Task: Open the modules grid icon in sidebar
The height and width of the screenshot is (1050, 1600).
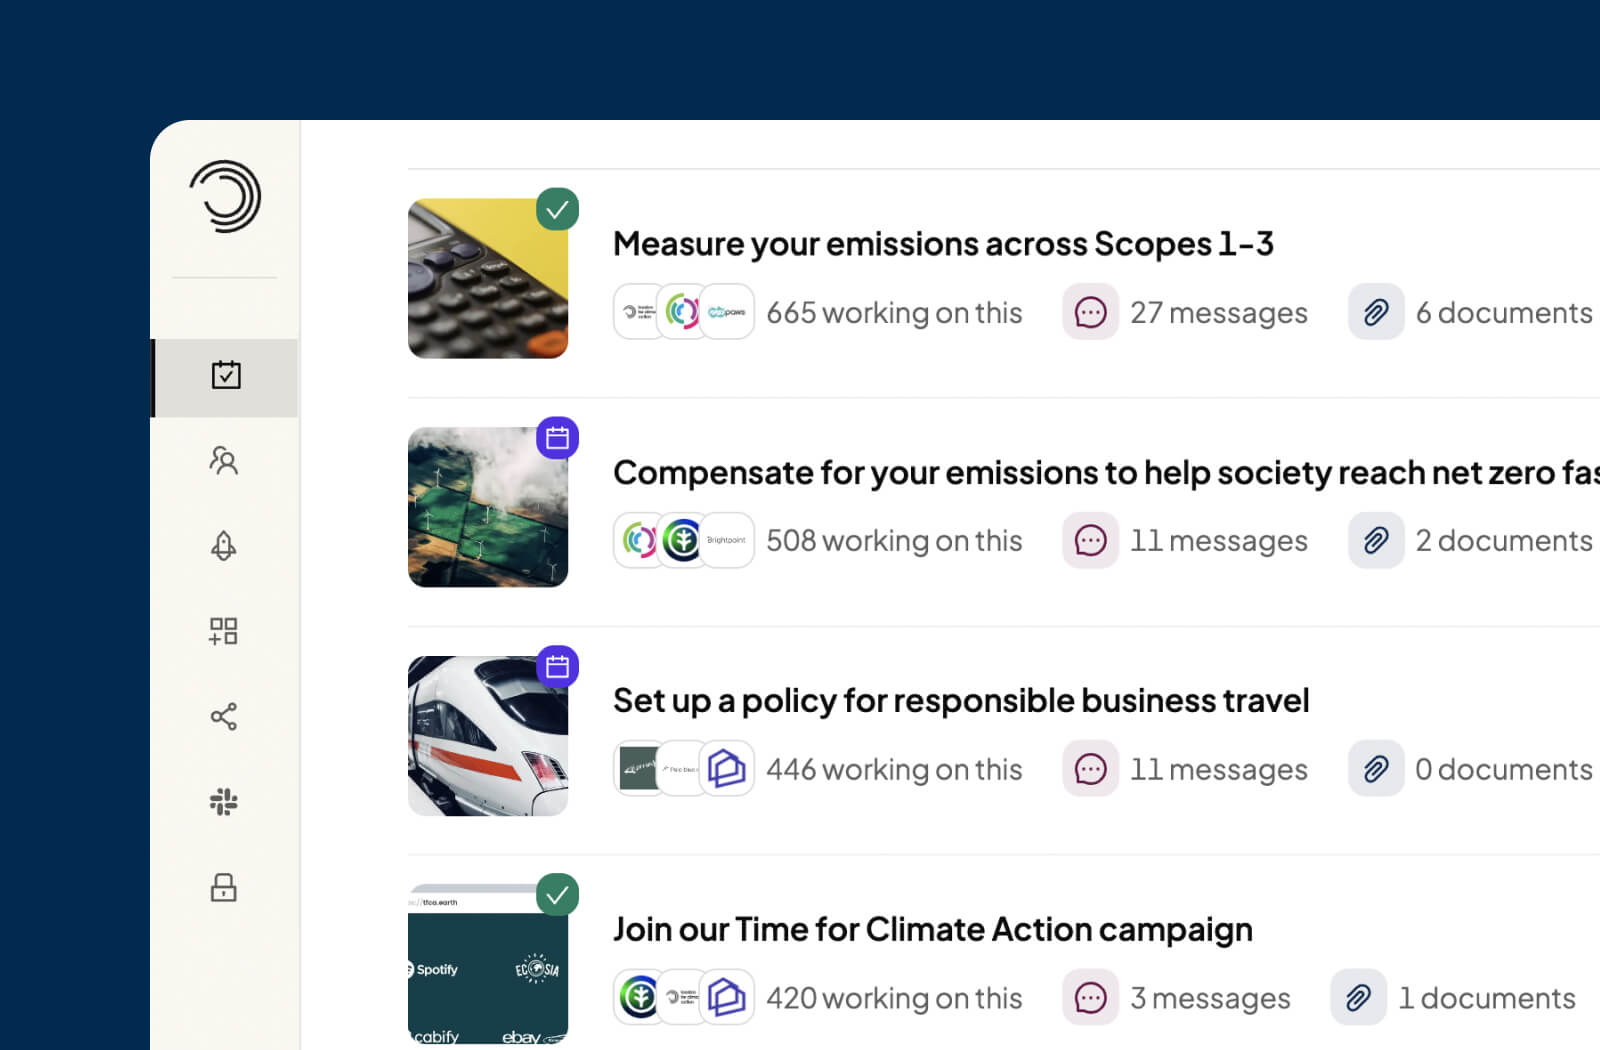Action: (x=224, y=630)
